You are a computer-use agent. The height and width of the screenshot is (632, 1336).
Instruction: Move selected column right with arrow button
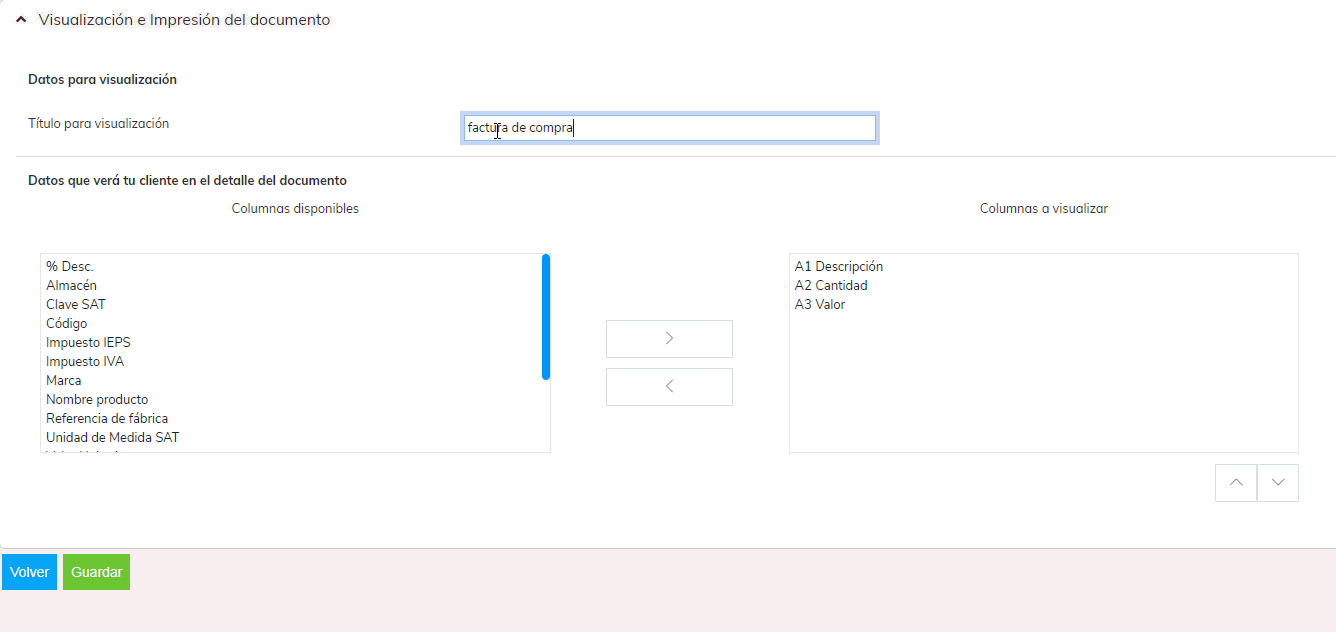click(x=669, y=339)
